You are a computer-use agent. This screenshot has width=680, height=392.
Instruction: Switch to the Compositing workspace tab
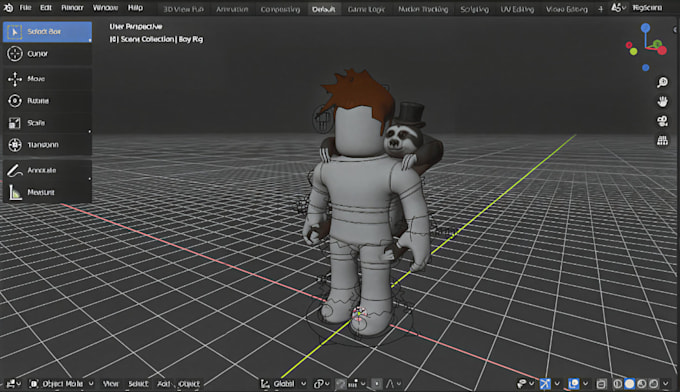[280, 9]
